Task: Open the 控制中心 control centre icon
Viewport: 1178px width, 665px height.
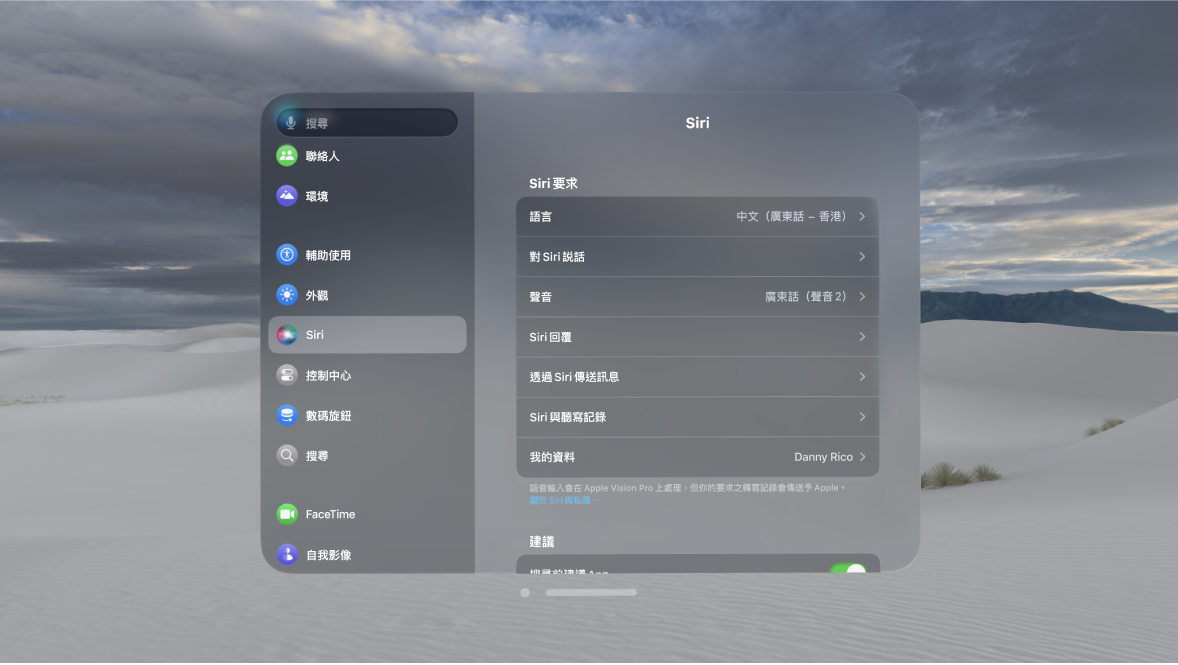Action: [287, 375]
